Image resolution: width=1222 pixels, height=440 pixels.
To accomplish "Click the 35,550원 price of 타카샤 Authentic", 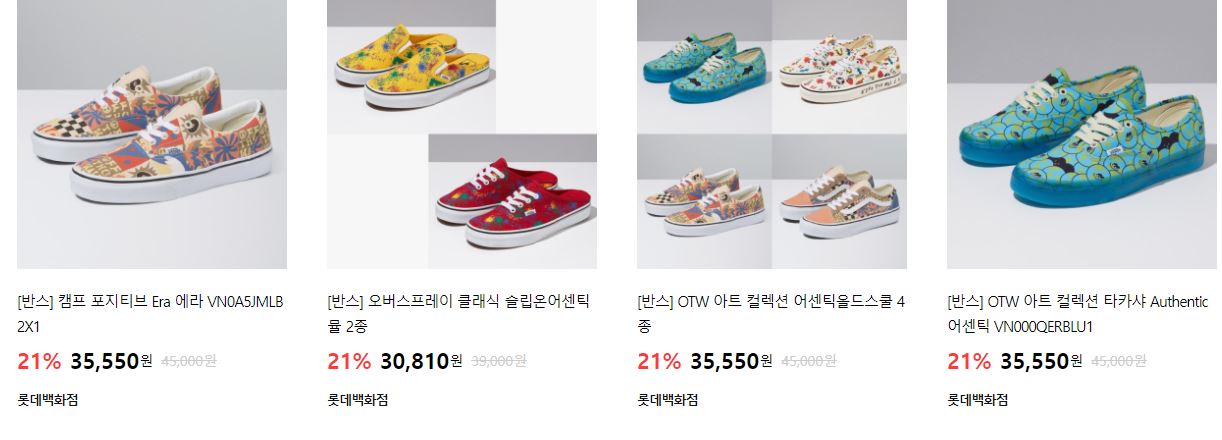I will click(1041, 361).
